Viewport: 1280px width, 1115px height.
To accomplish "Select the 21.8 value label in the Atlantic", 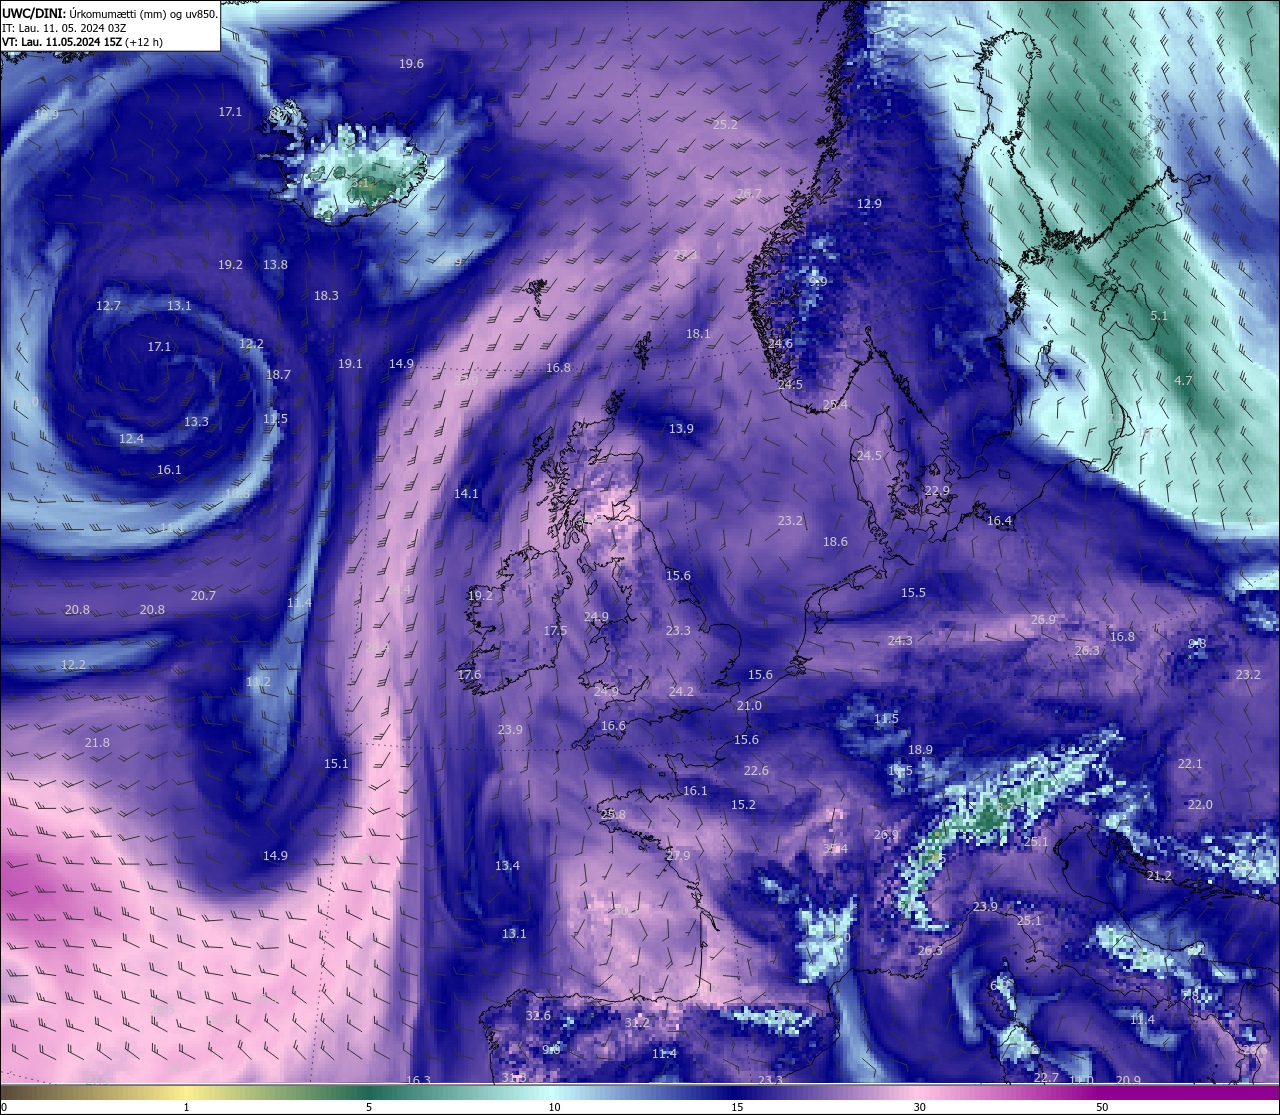I will point(97,743).
